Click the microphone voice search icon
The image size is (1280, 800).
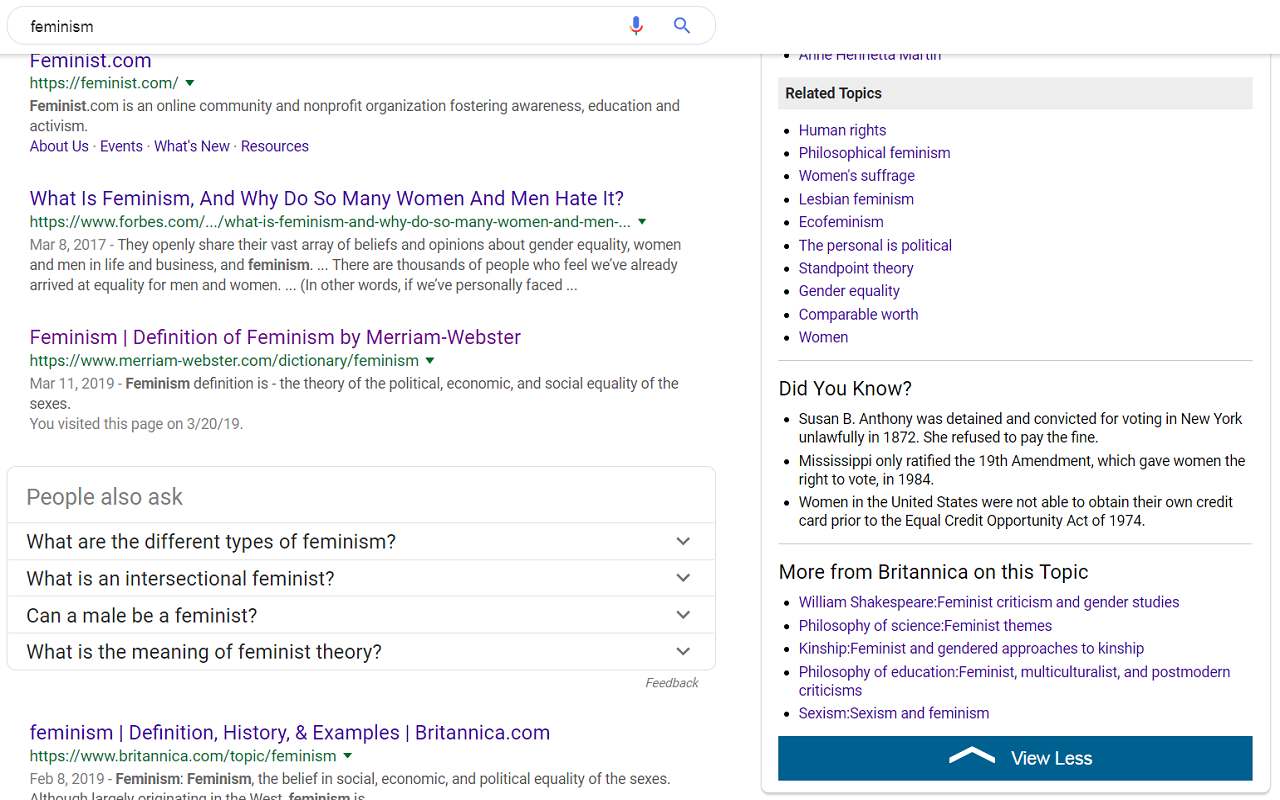[x=636, y=25]
